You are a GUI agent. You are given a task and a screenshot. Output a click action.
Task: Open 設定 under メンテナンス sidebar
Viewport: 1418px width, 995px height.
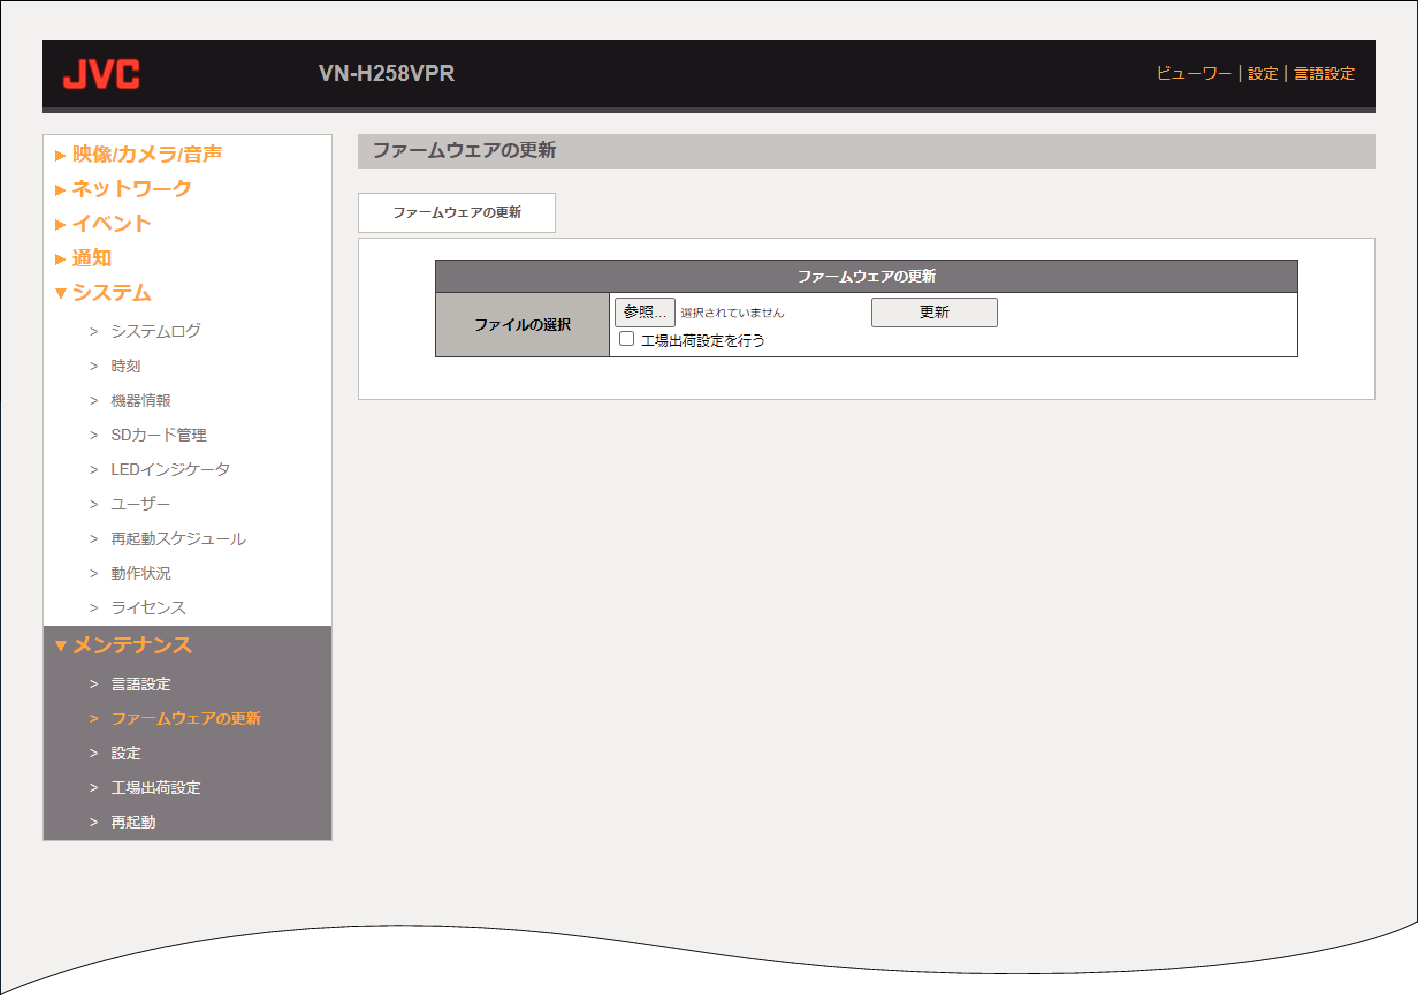126,753
